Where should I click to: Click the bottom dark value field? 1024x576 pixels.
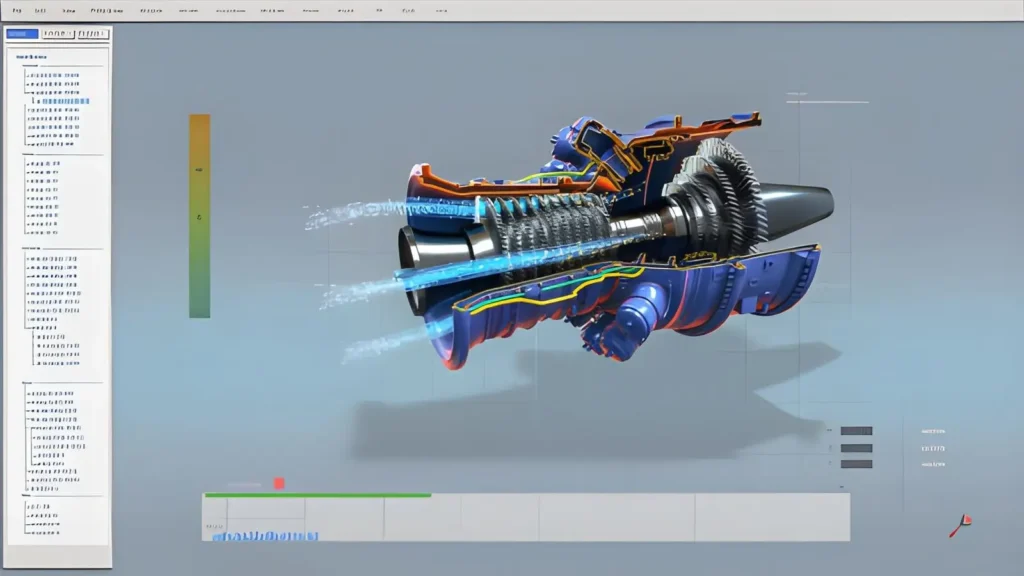pos(856,464)
